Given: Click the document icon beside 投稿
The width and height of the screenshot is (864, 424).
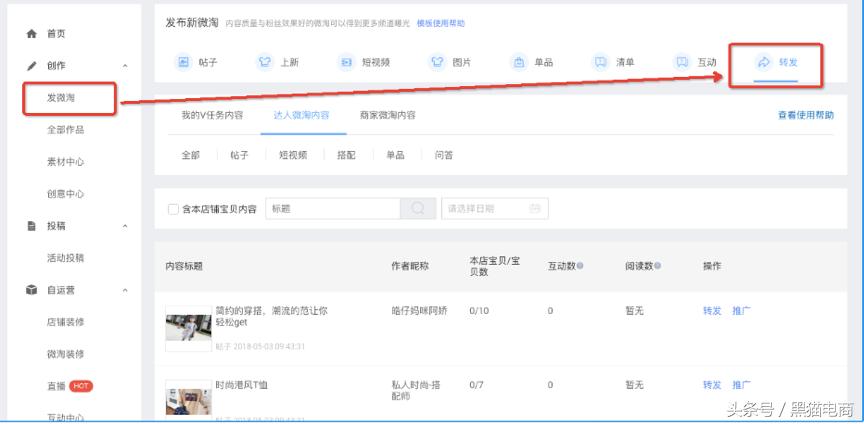Looking at the screenshot, I should point(31,226).
